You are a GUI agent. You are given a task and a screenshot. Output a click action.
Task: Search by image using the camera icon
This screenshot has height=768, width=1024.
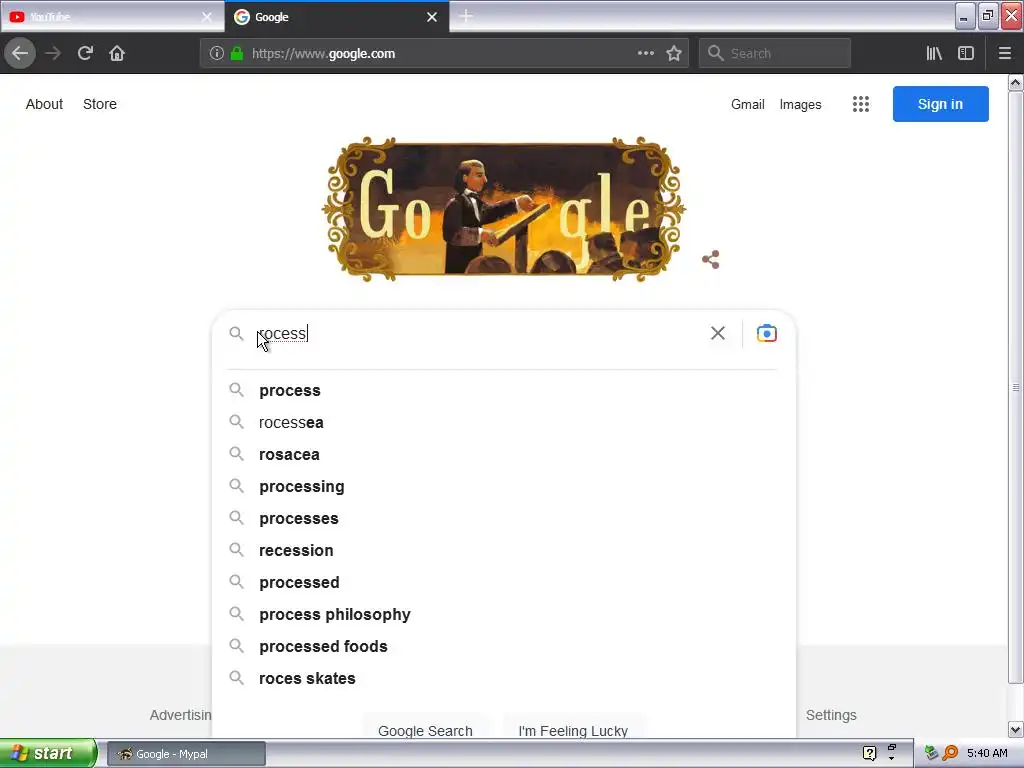pyautogui.click(x=767, y=333)
